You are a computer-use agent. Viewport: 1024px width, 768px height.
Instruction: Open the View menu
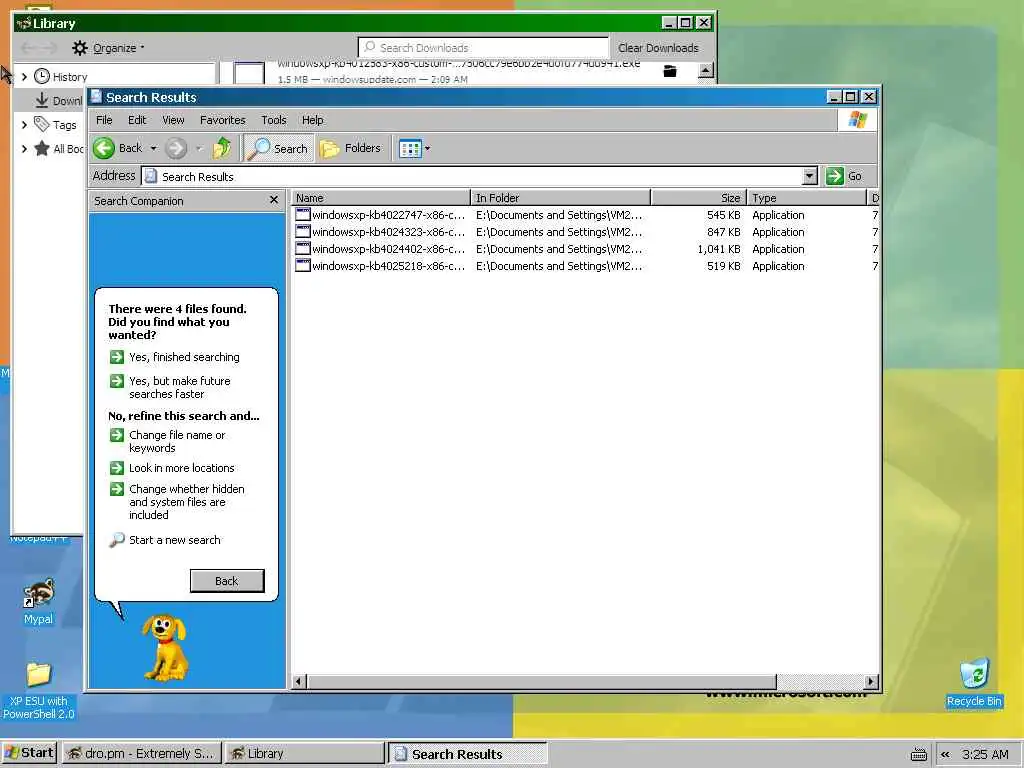[x=173, y=120]
